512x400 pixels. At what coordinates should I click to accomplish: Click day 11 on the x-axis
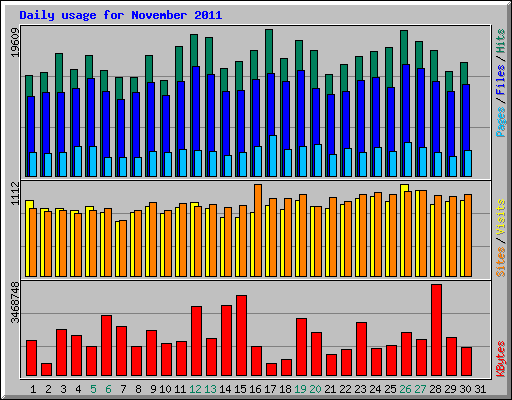pyautogui.click(x=180, y=389)
